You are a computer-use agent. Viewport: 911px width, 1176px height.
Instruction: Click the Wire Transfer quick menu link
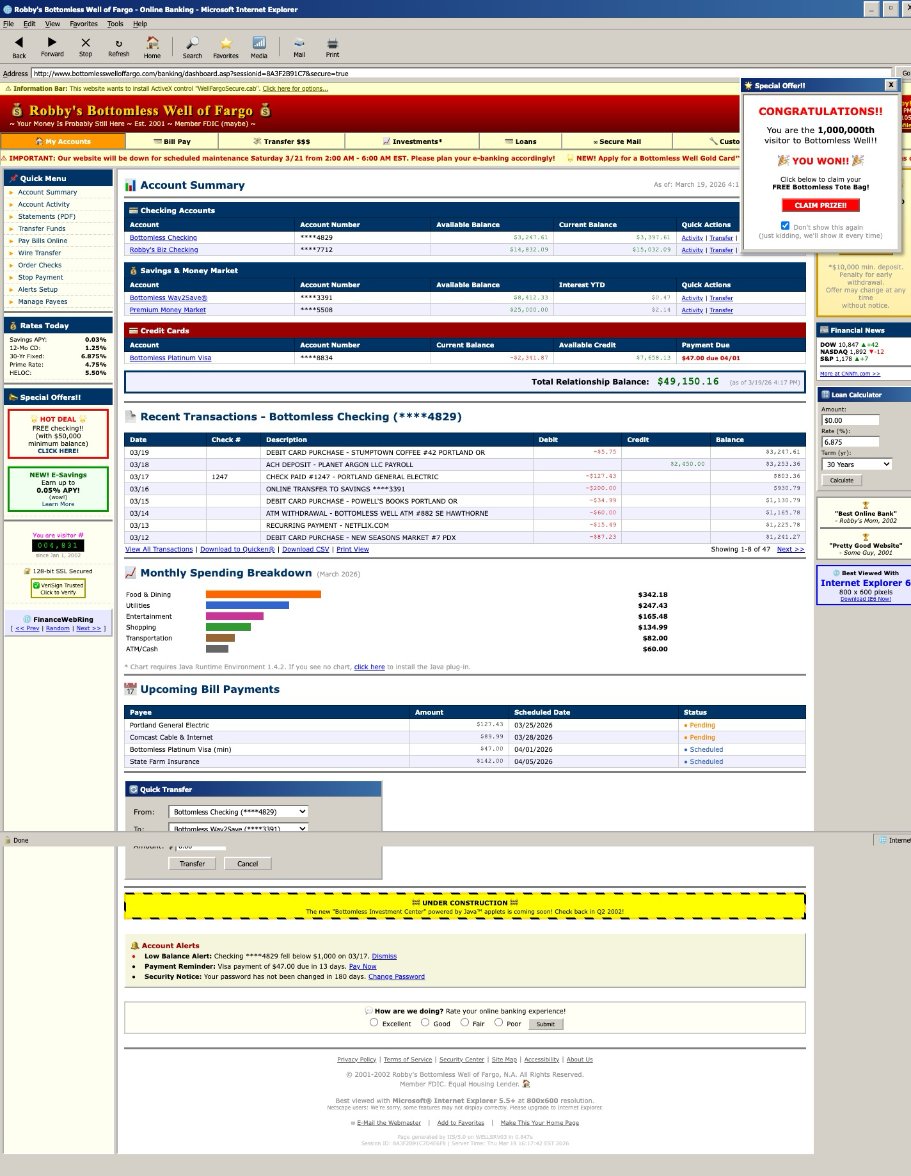coord(40,253)
